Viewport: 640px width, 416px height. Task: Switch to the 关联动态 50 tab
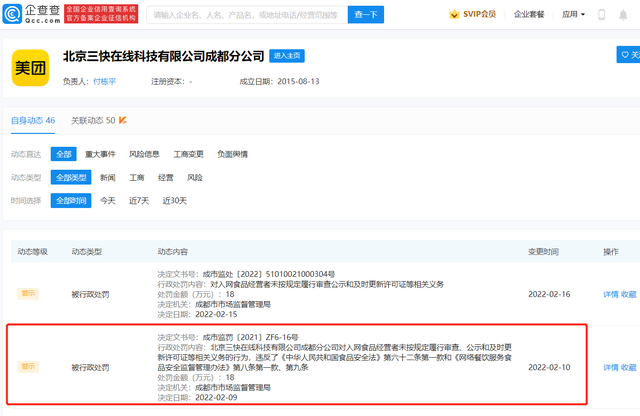[x=93, y=121]
